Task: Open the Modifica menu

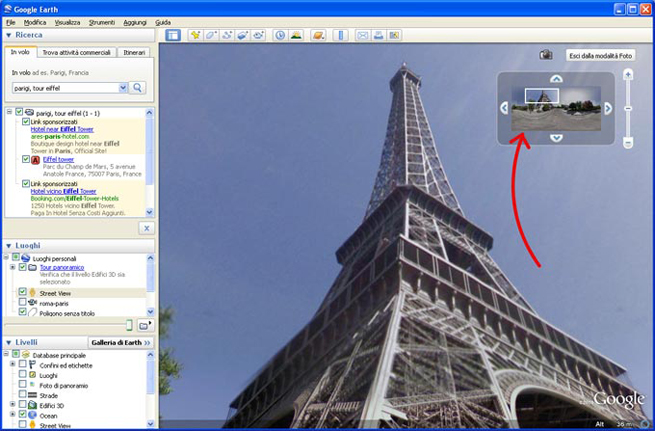Action: click(x=35, y=23)
